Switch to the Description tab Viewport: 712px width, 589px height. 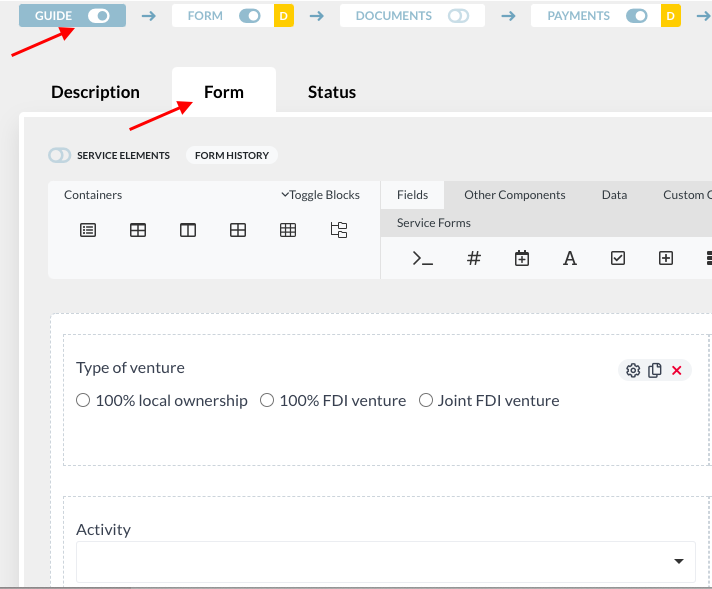(95, 92)
